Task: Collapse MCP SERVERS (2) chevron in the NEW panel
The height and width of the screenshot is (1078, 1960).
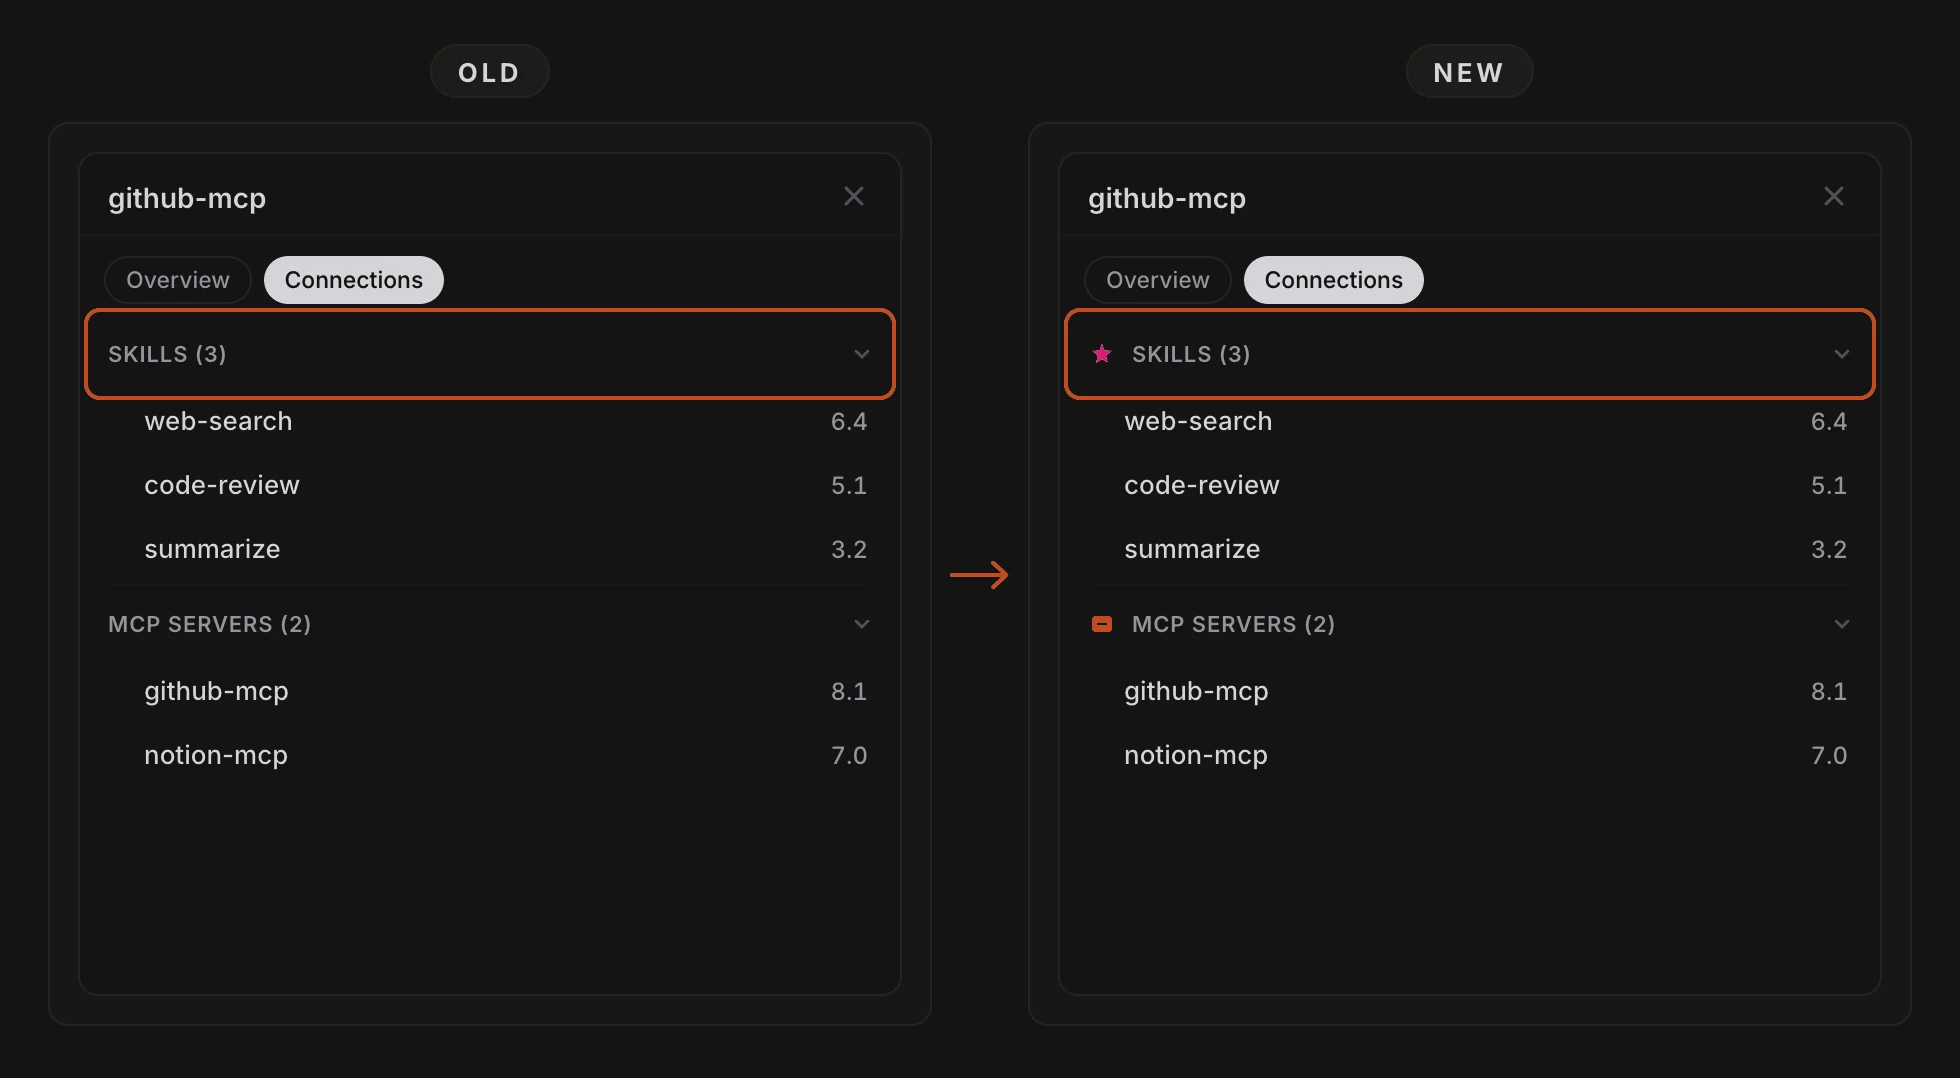Action: [x=1842, y=624]
